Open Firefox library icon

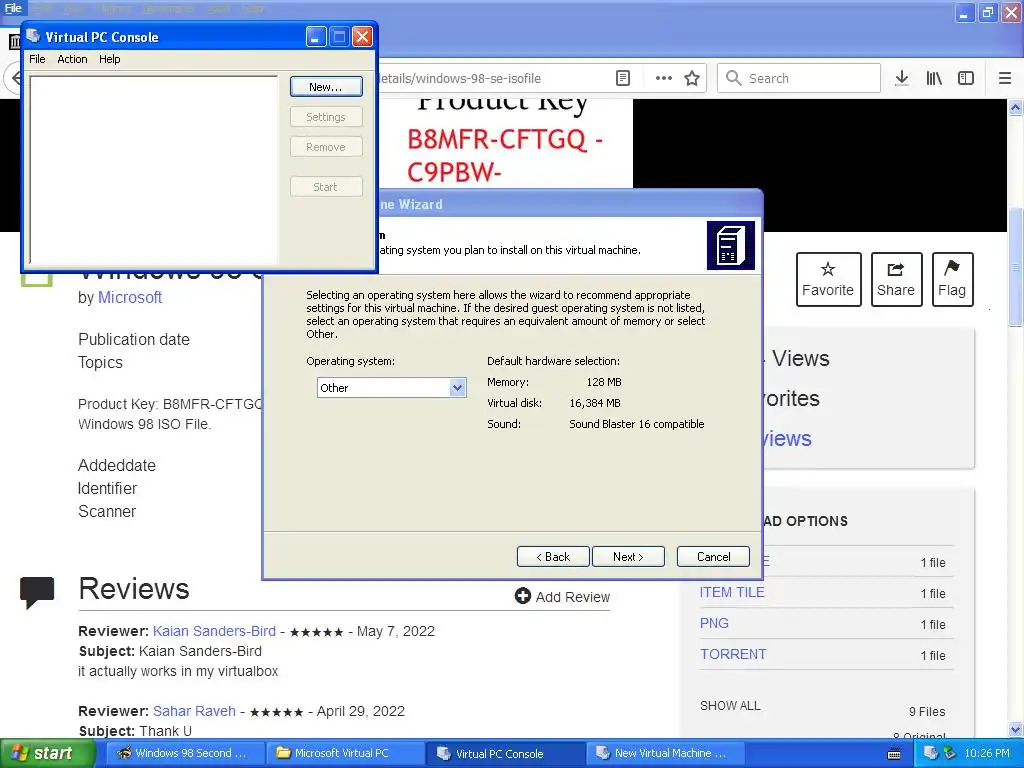(934, 78)
